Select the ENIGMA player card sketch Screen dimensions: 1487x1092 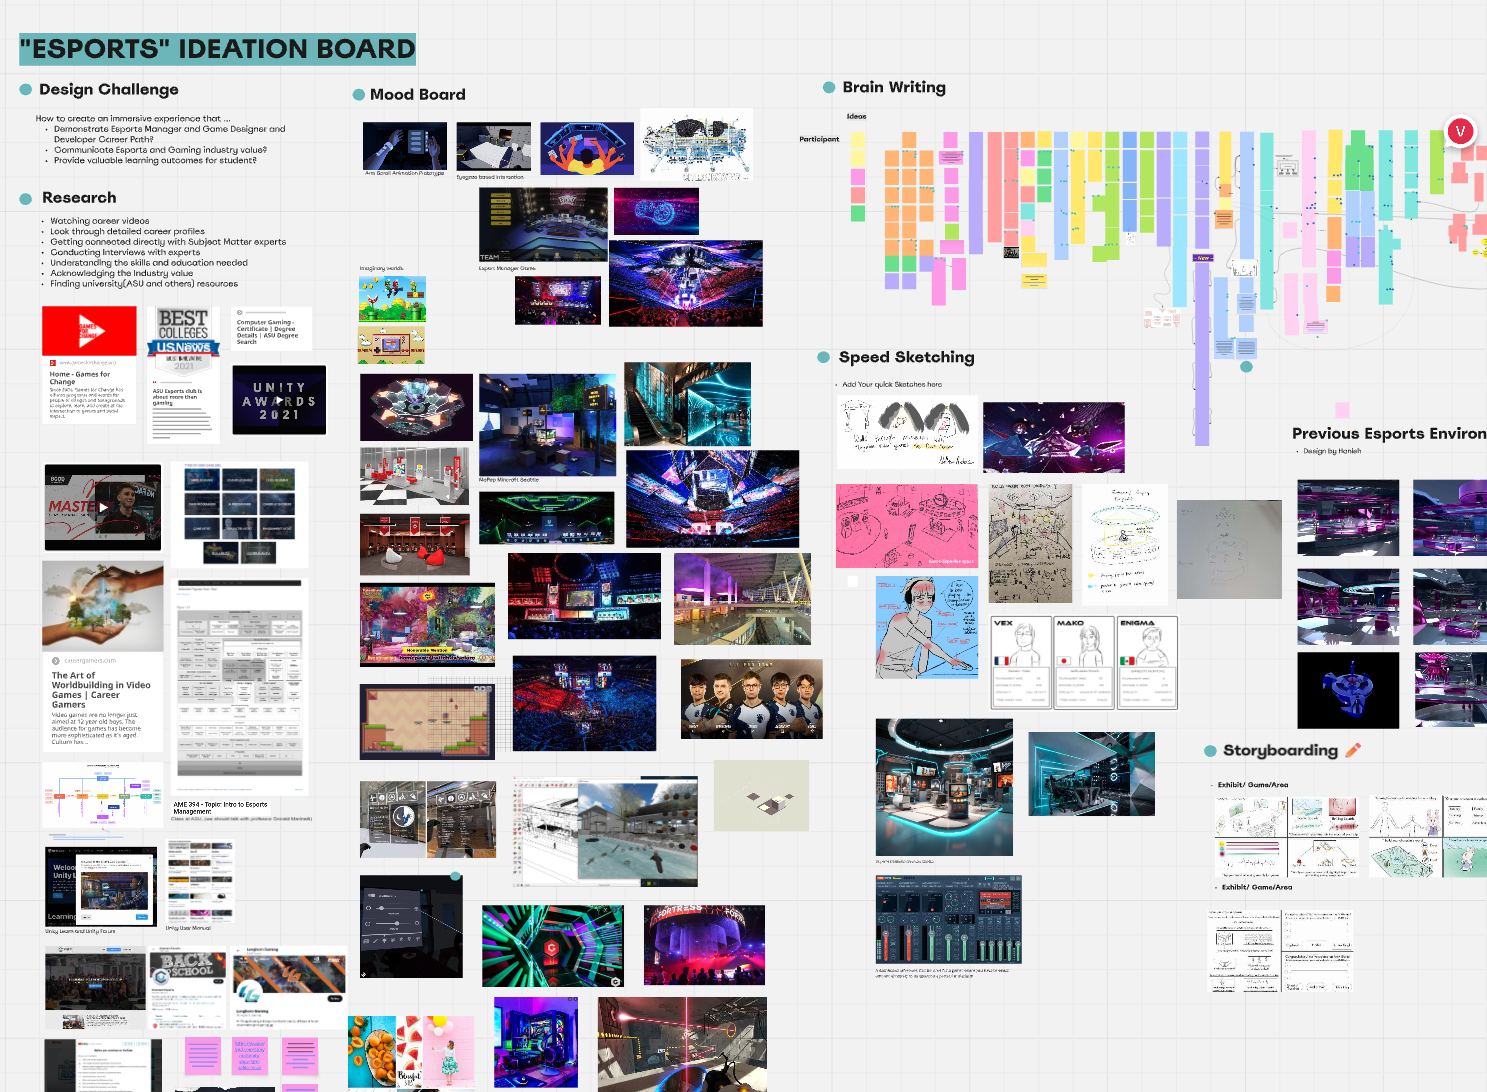pos(1147,663)
